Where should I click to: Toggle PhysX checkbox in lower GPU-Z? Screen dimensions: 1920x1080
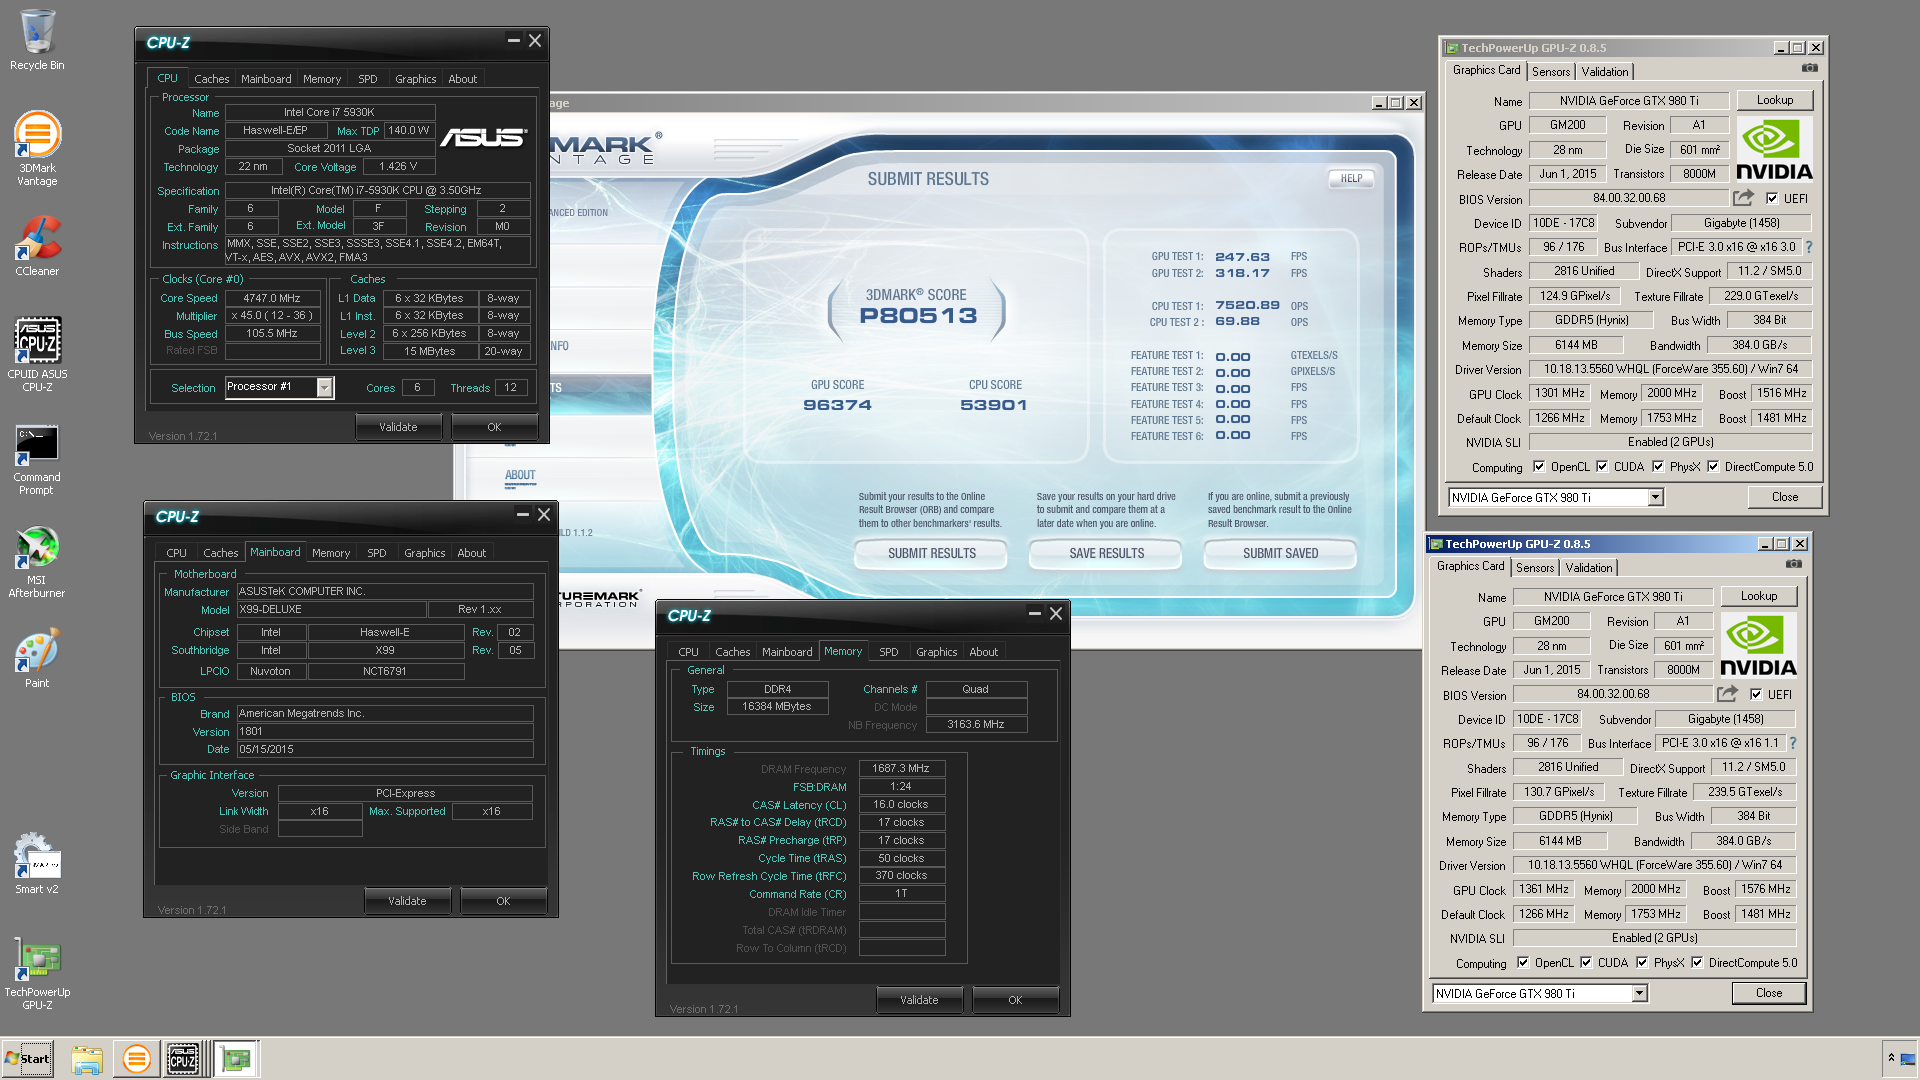coord(1642,963)
